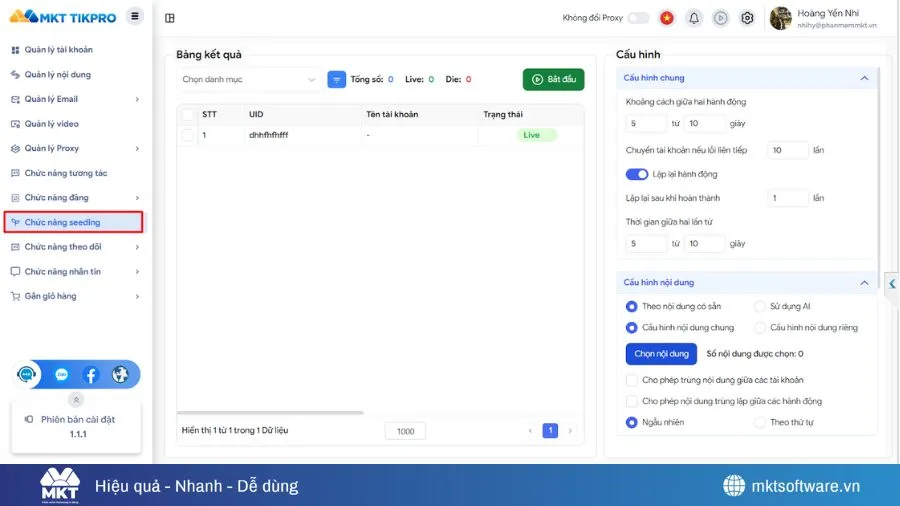900x506 pixels.
Task: Click the Lặp lại sau khi hoàn thành field
Action: pyautogui.click(x=788, y=198)
